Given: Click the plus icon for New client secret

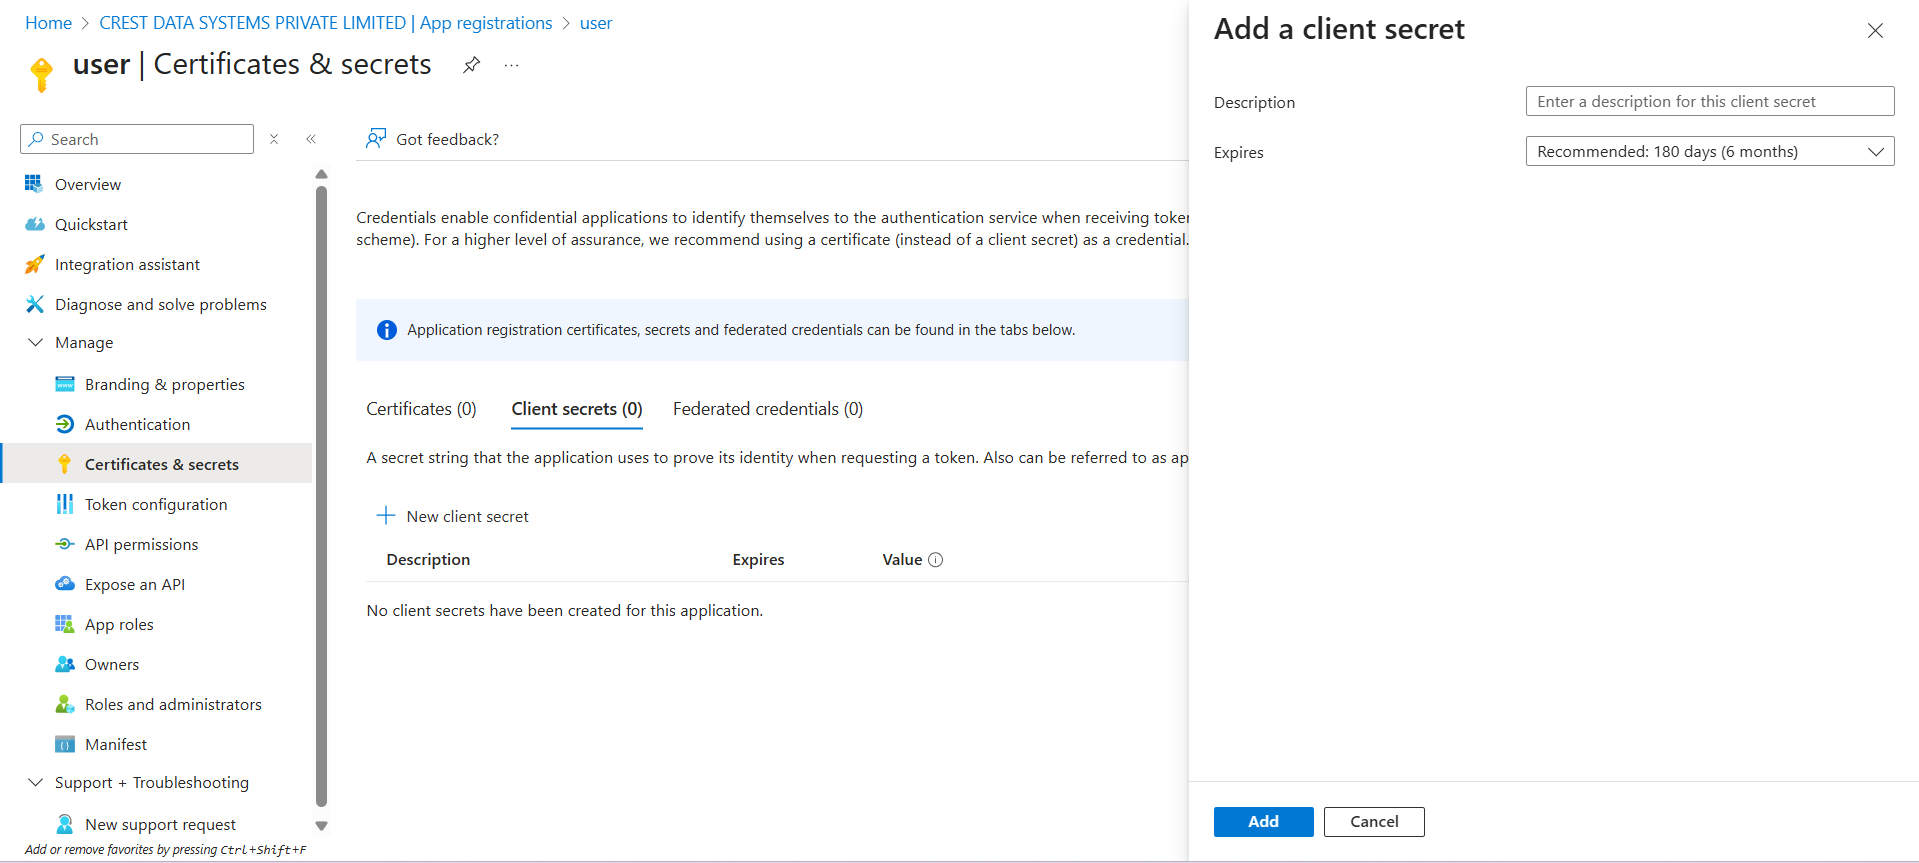Looking at the screenshot, I should [386, 516].
